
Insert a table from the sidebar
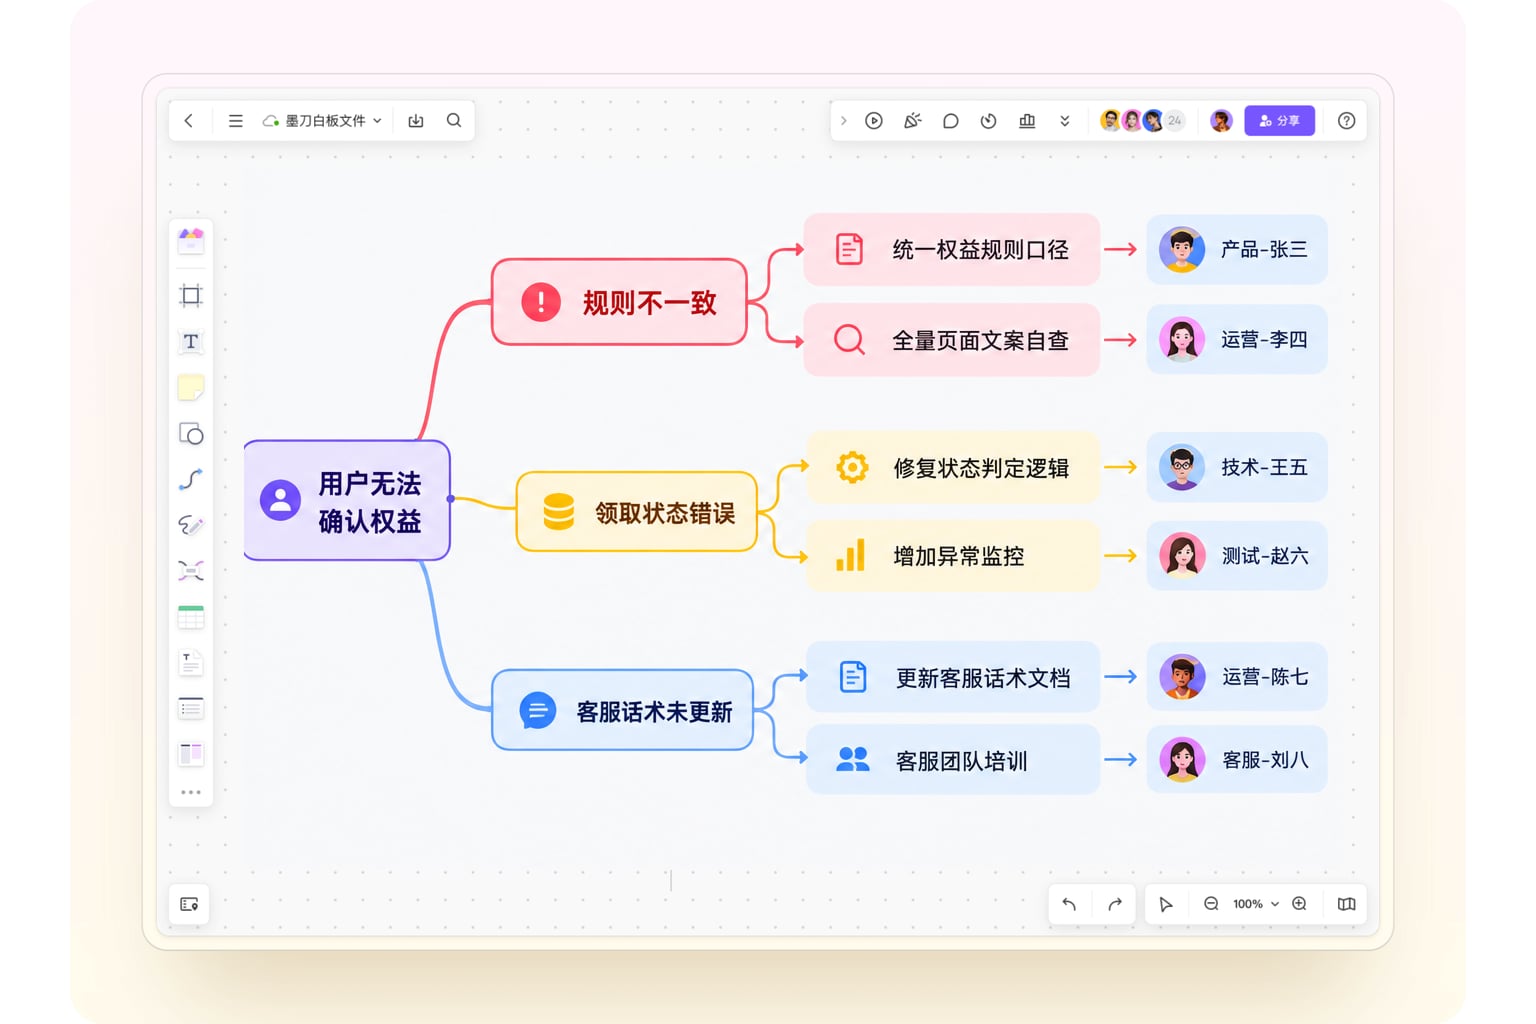191,617
